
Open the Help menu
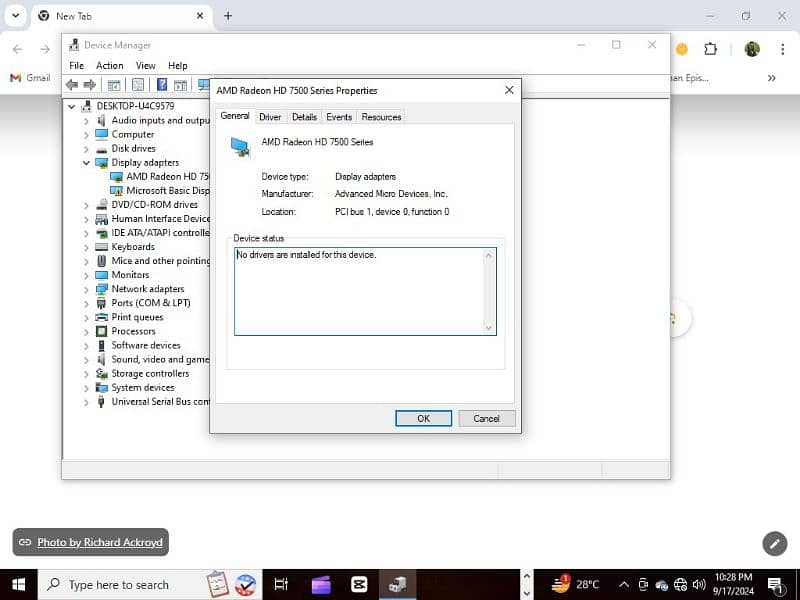[178, 65]
